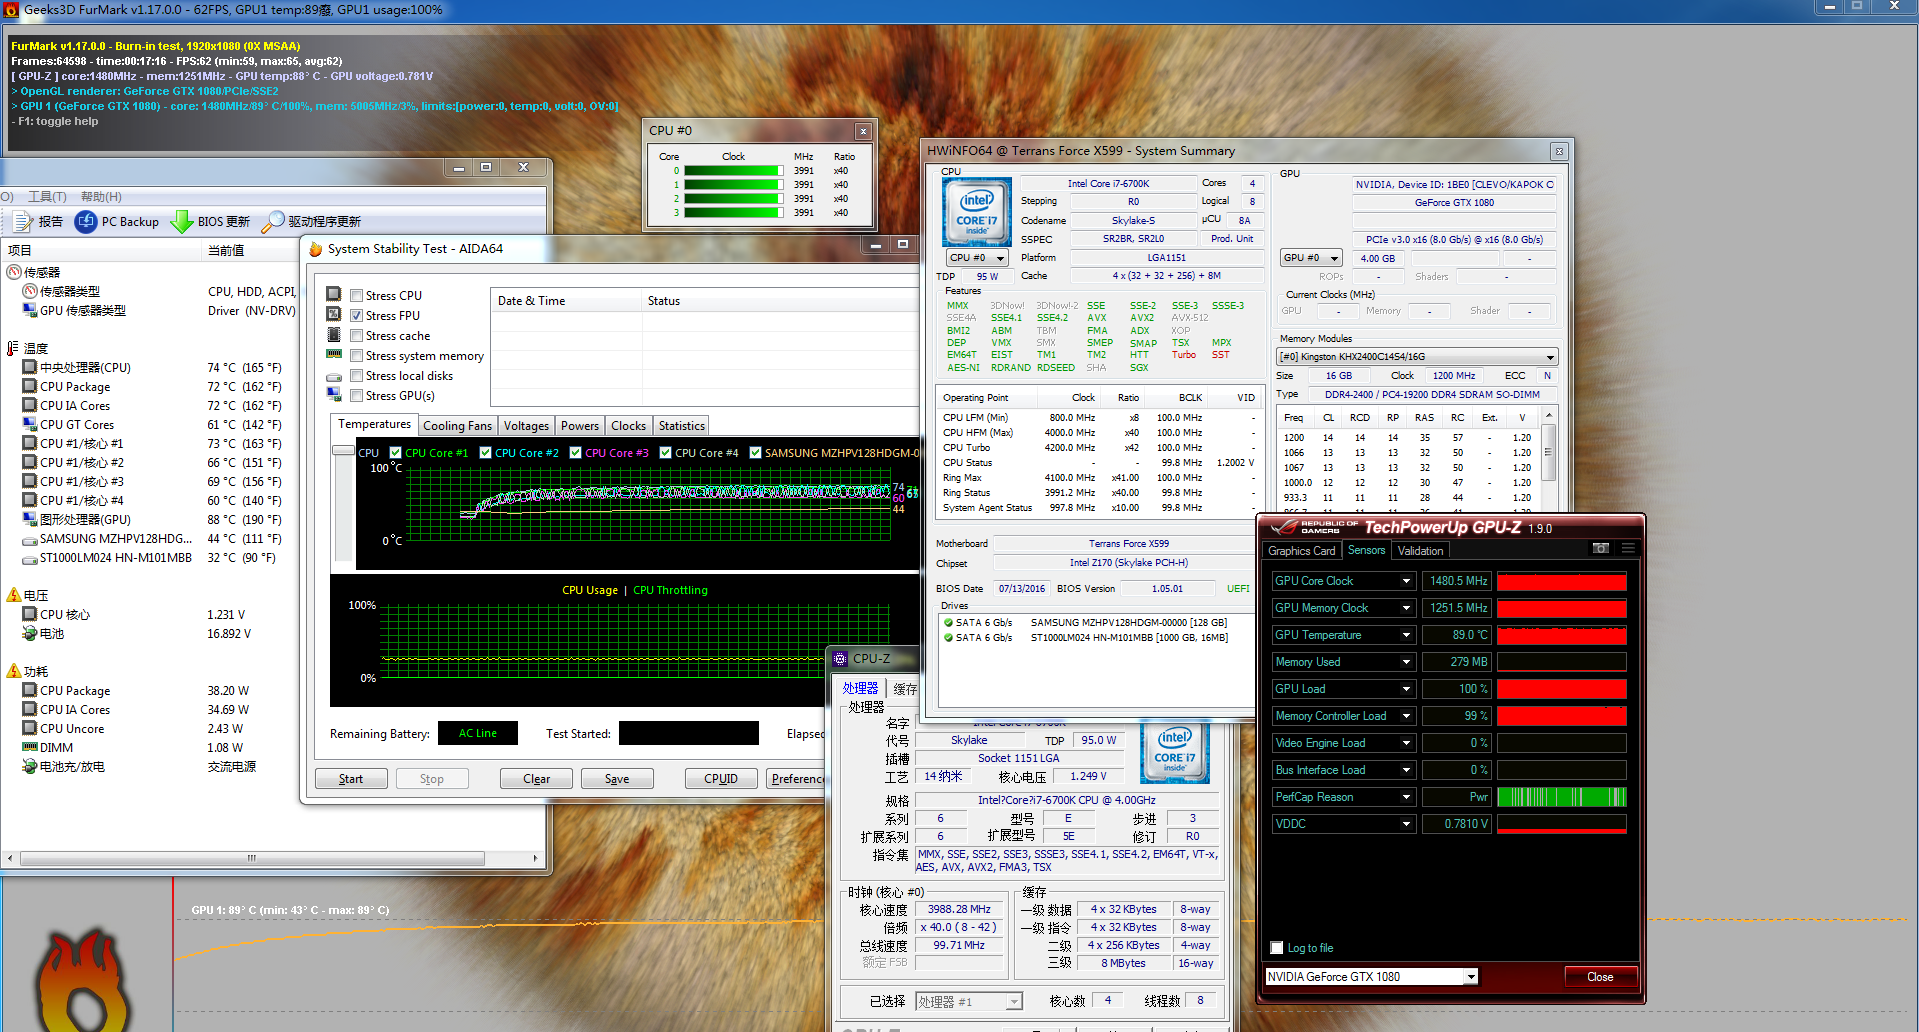Click the Save button in stability test
Image resolution: width=1919 pixels, height=1032 pixels.
coord(617,779)
